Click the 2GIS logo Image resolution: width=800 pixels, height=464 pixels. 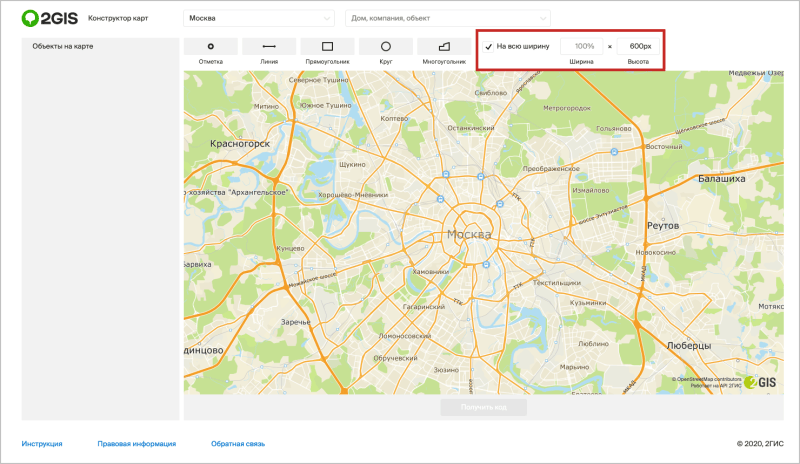tap(49, 18)
